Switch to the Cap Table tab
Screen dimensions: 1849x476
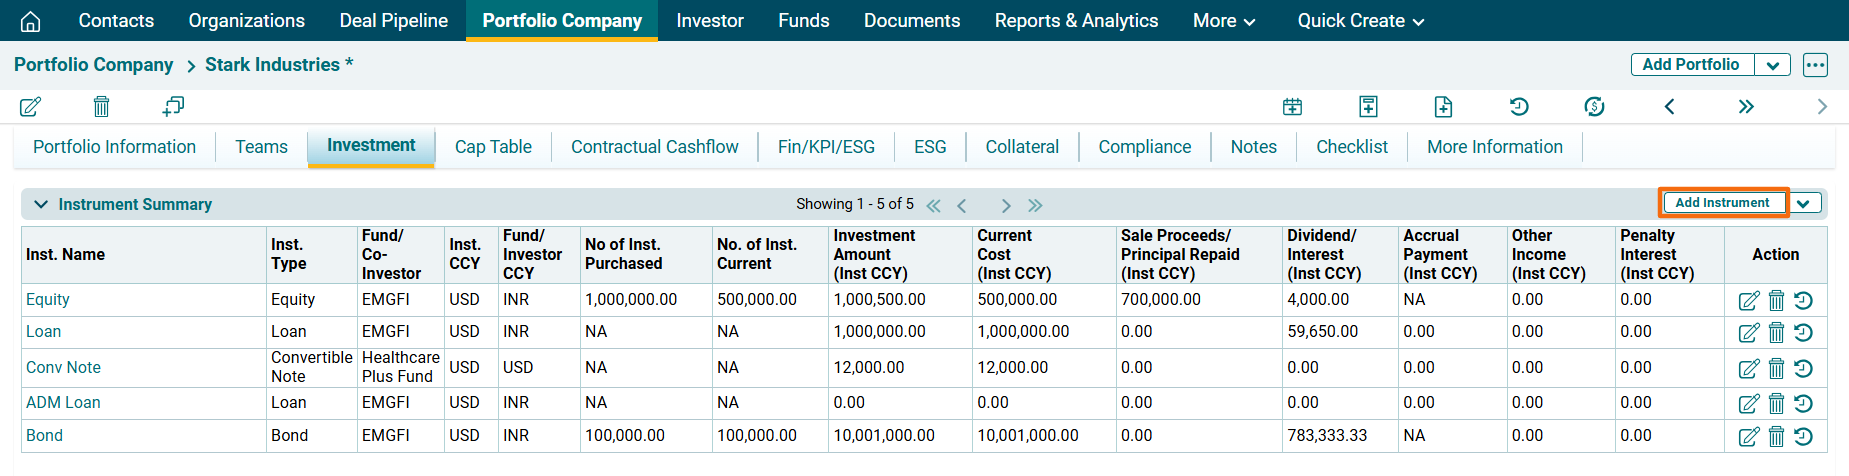click(493, 147)
